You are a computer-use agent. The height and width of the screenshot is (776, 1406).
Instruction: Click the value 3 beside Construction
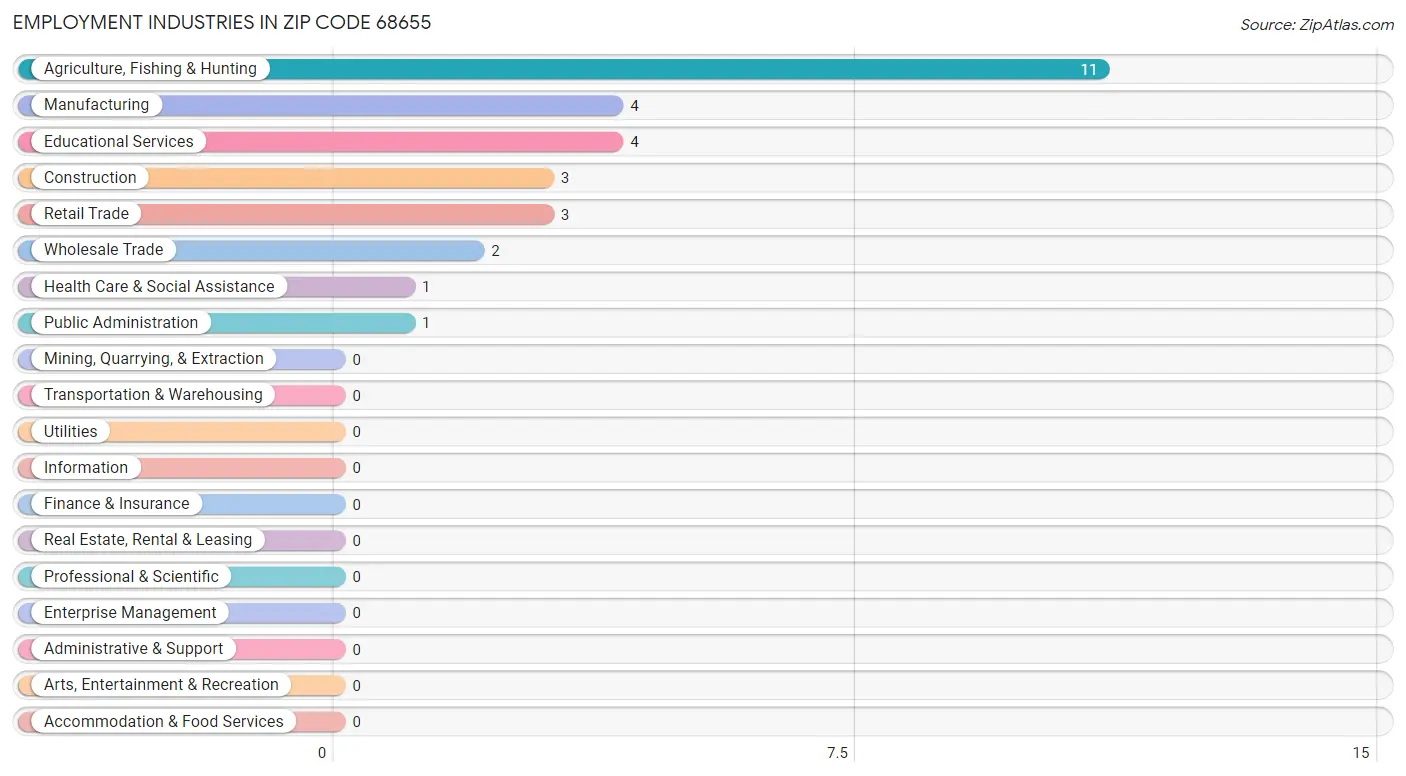(x=565, y=178)
